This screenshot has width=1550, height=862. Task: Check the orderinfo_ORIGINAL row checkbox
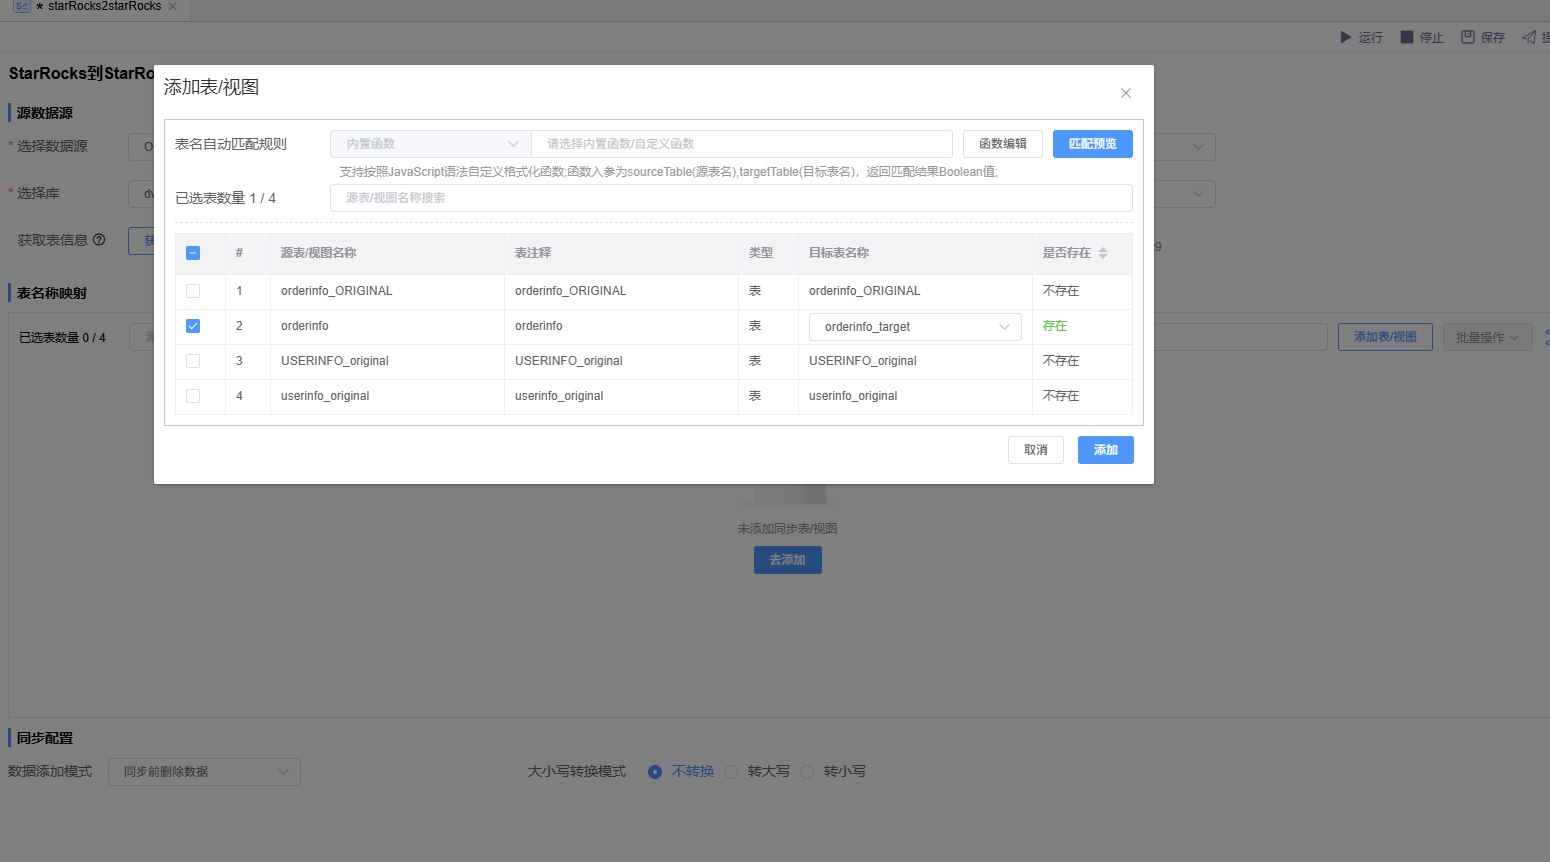[x=193, y=291]
